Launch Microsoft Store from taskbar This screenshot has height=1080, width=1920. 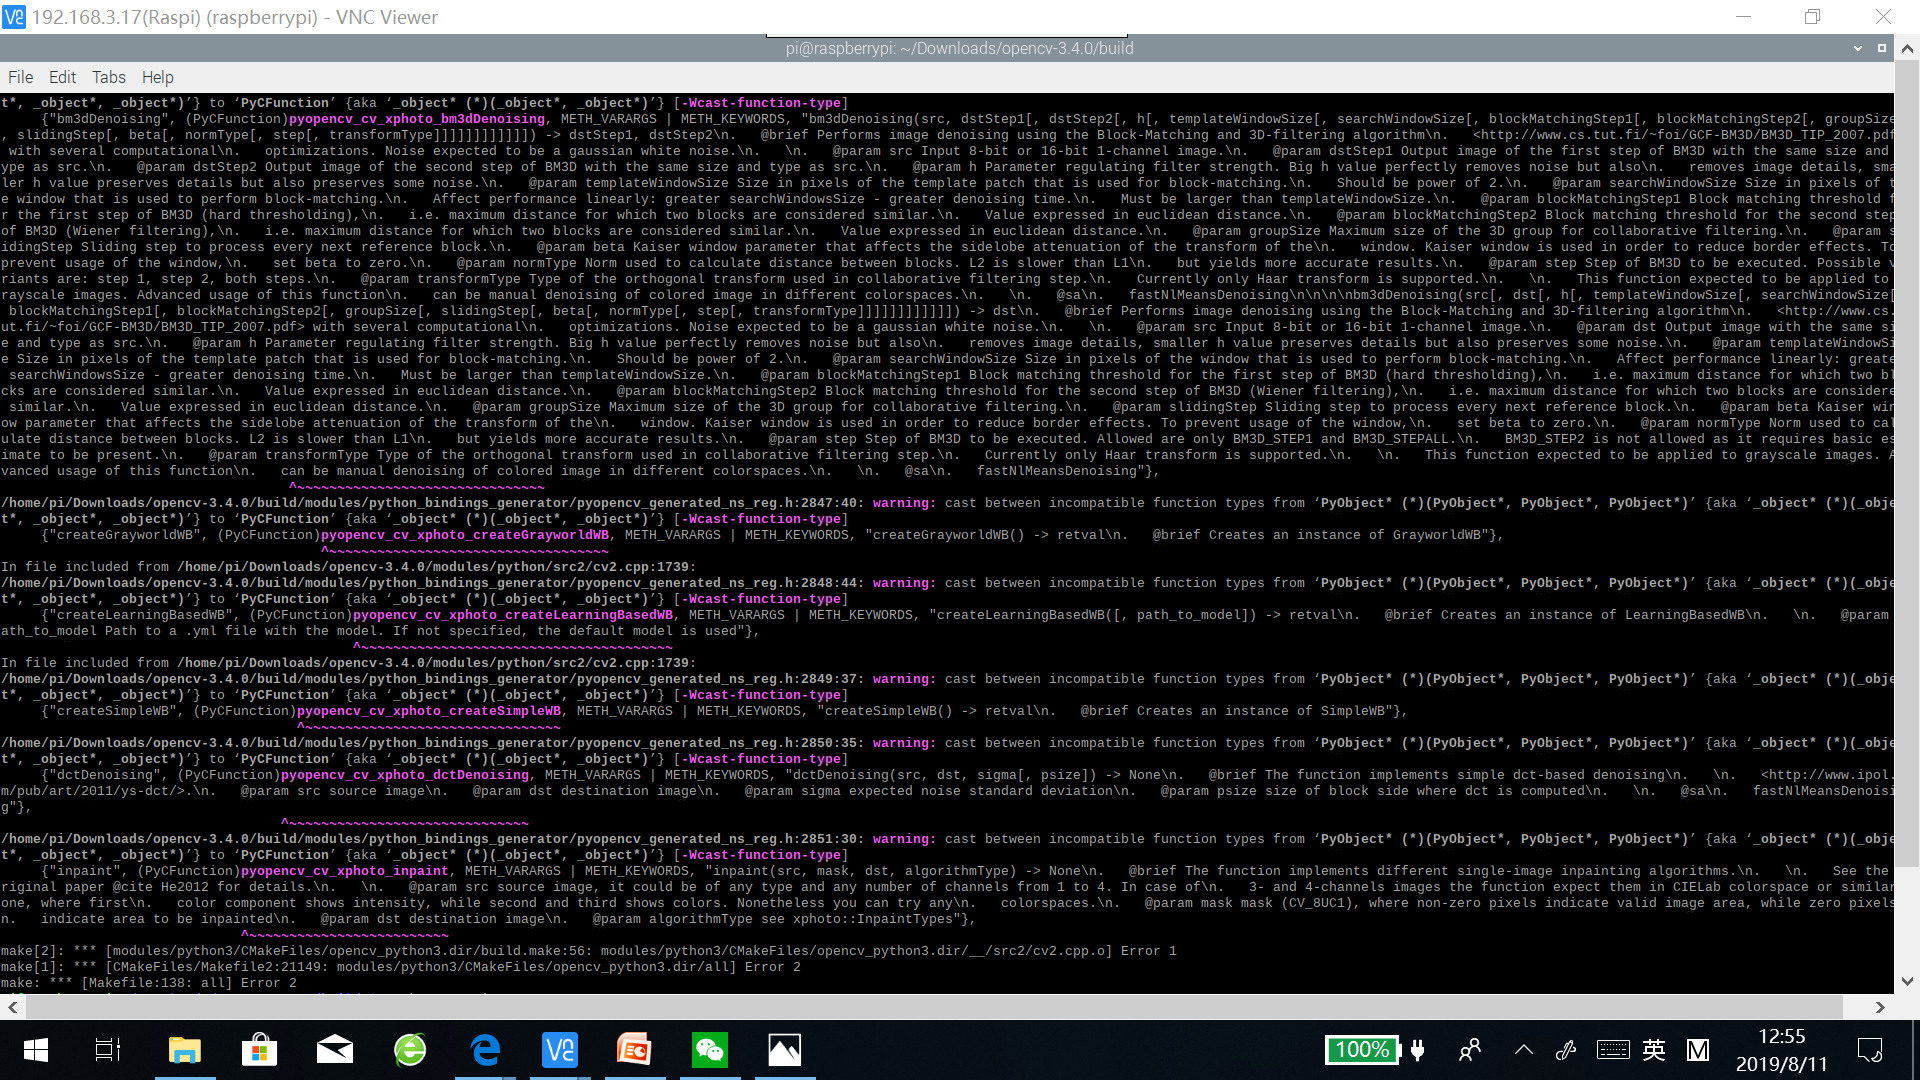coord(259,1050)
